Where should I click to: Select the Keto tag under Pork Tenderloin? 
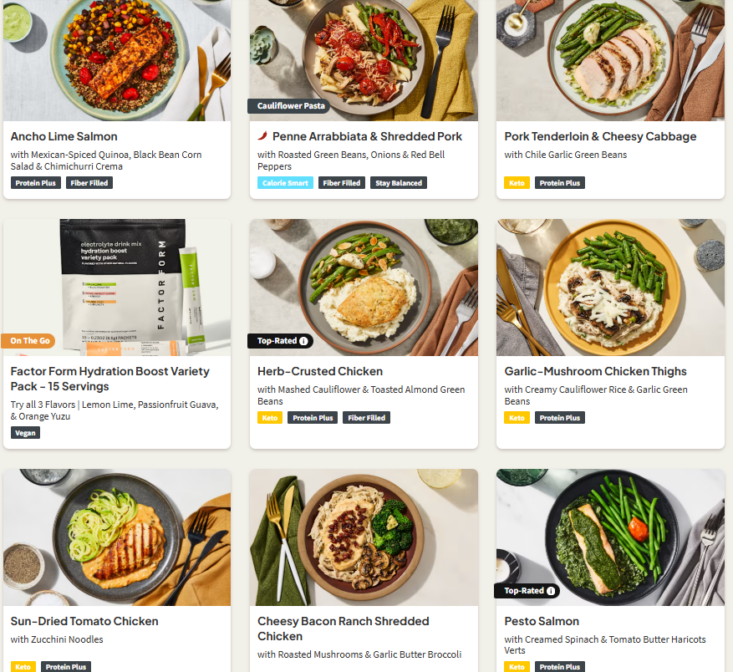click(x=517, y=183)
